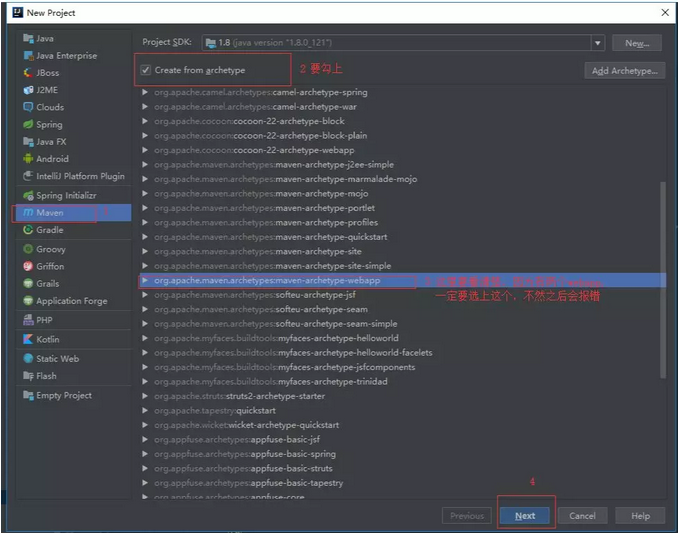Screen dimensions: 679x533
Task: Click the Grails icon
Action: pos(28,284)
